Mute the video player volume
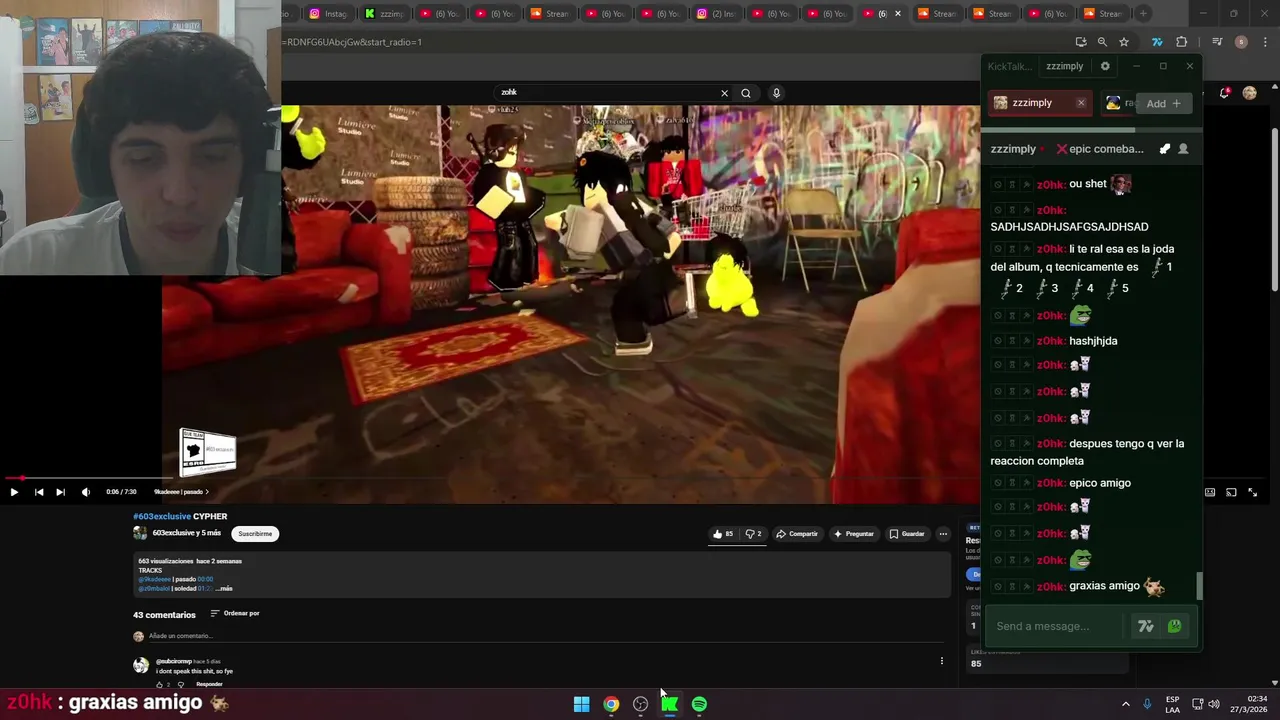 pos(85,492)
